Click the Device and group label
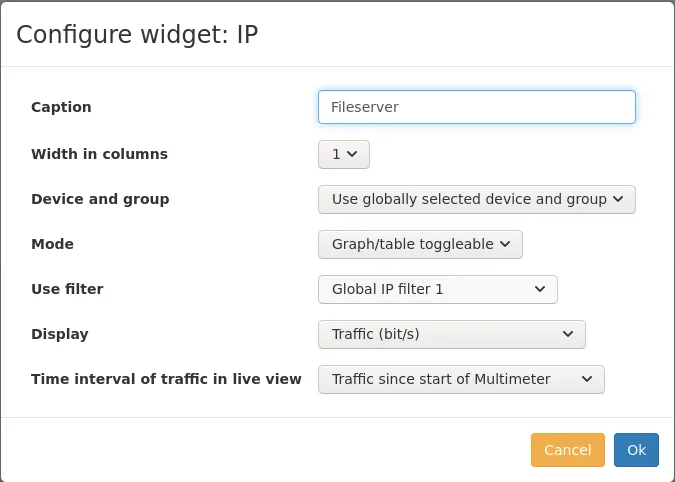This screenshot has width=675, height=482. tap(100, 199)
